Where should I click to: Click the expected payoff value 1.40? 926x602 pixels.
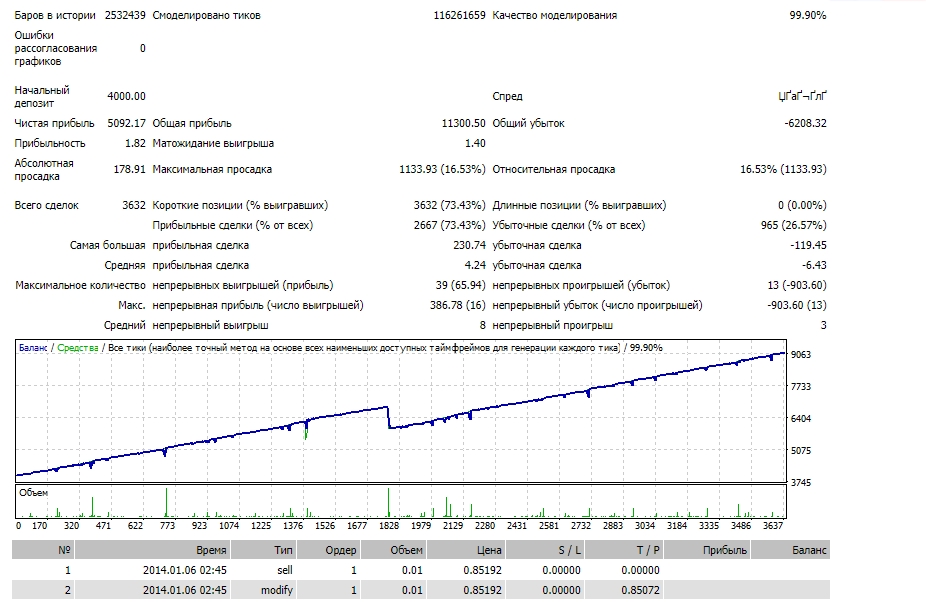[475, 144]
